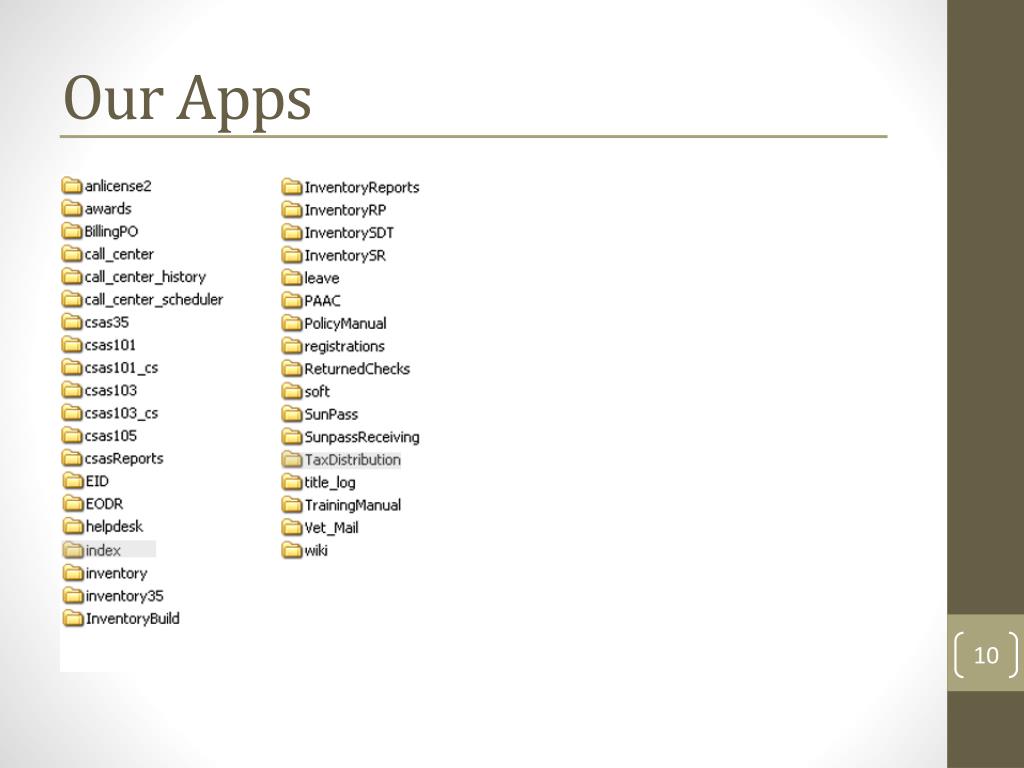The height and width of the screenshot is (768, 1024).
Task: Select the InventorySDT folder icon
Action: 292,232
